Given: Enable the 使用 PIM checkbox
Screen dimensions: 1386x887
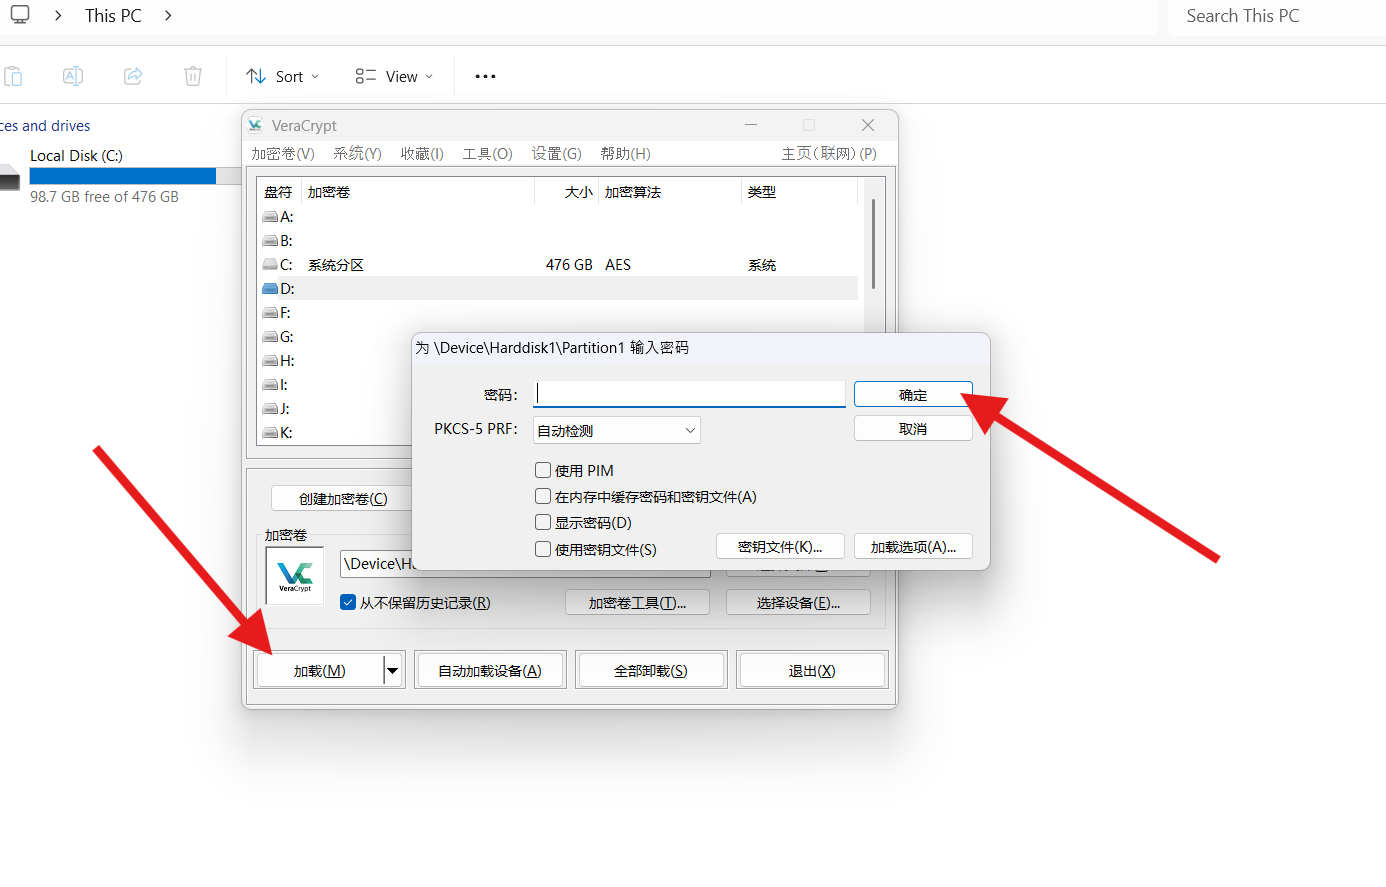Looking at the screenshot, I should coord(543,470).
